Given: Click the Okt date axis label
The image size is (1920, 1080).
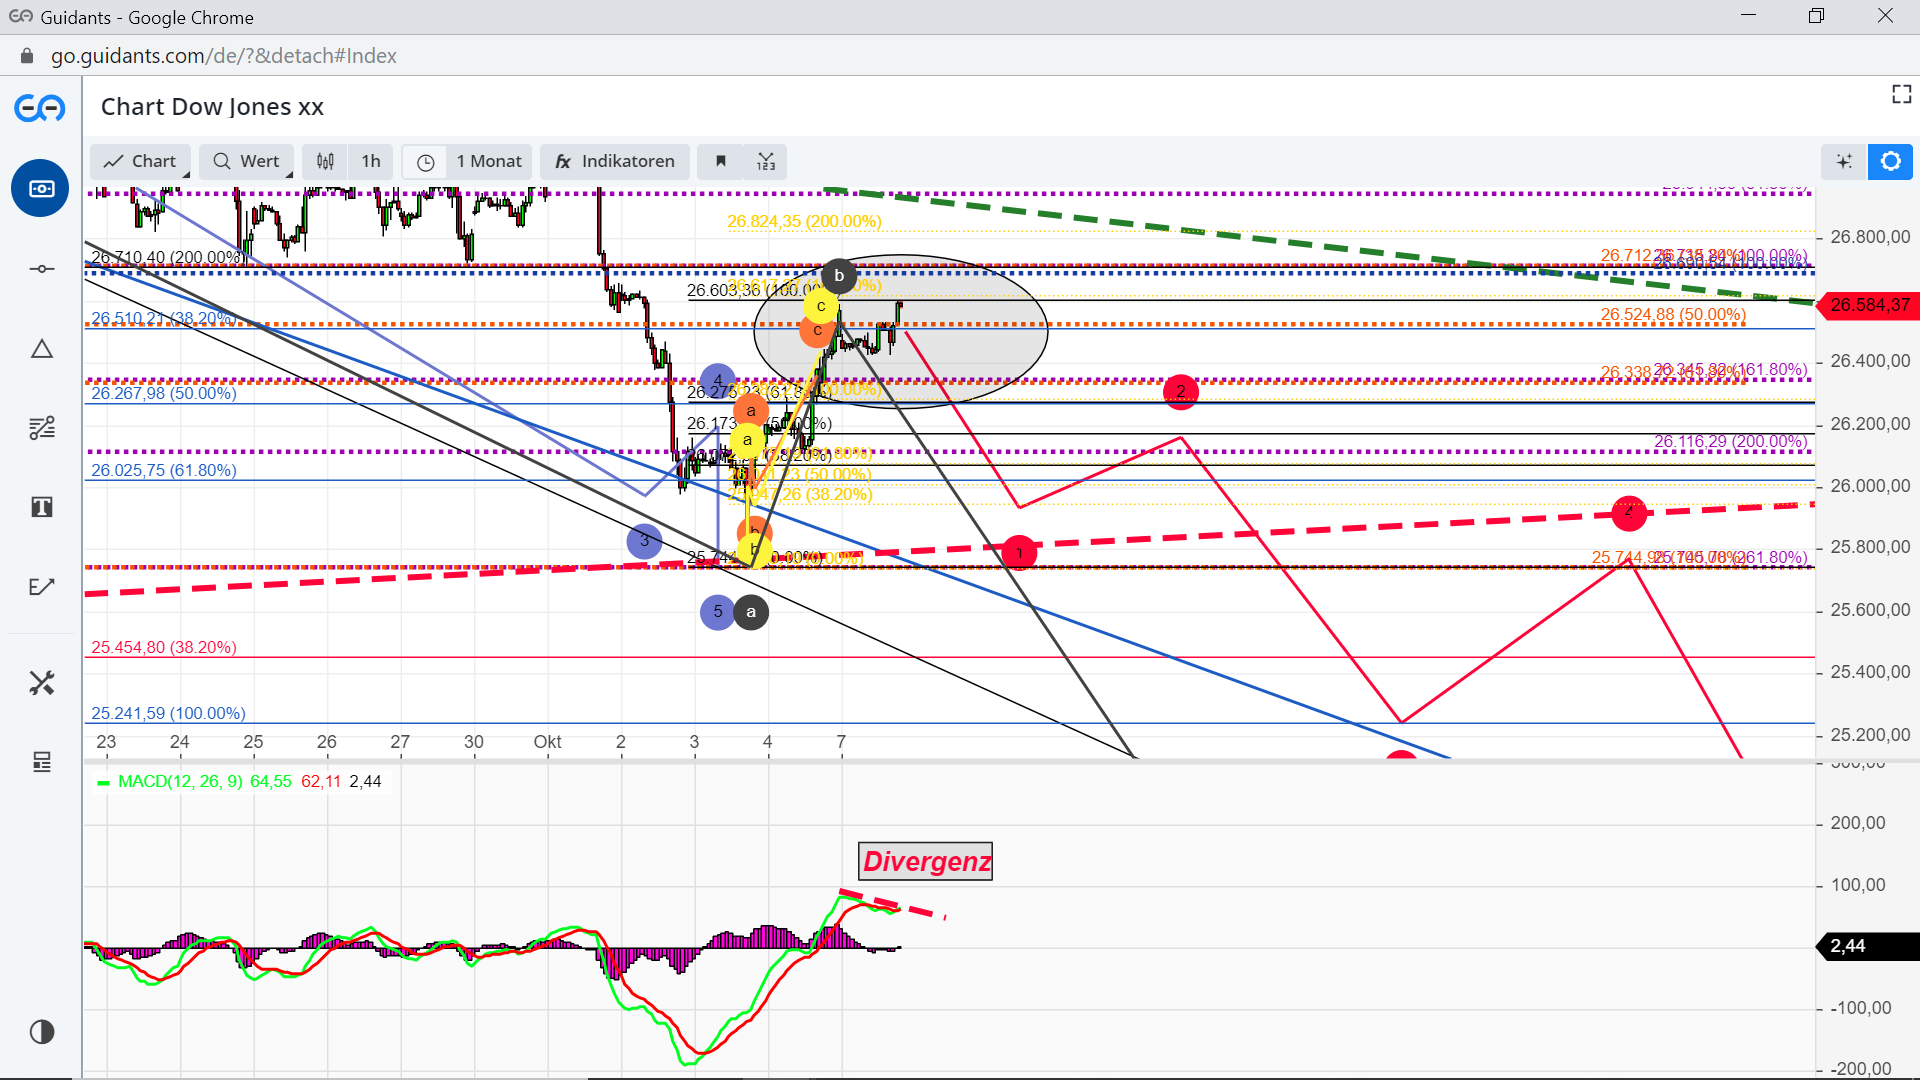Looking at the screenshot, I should coord(547,741).
